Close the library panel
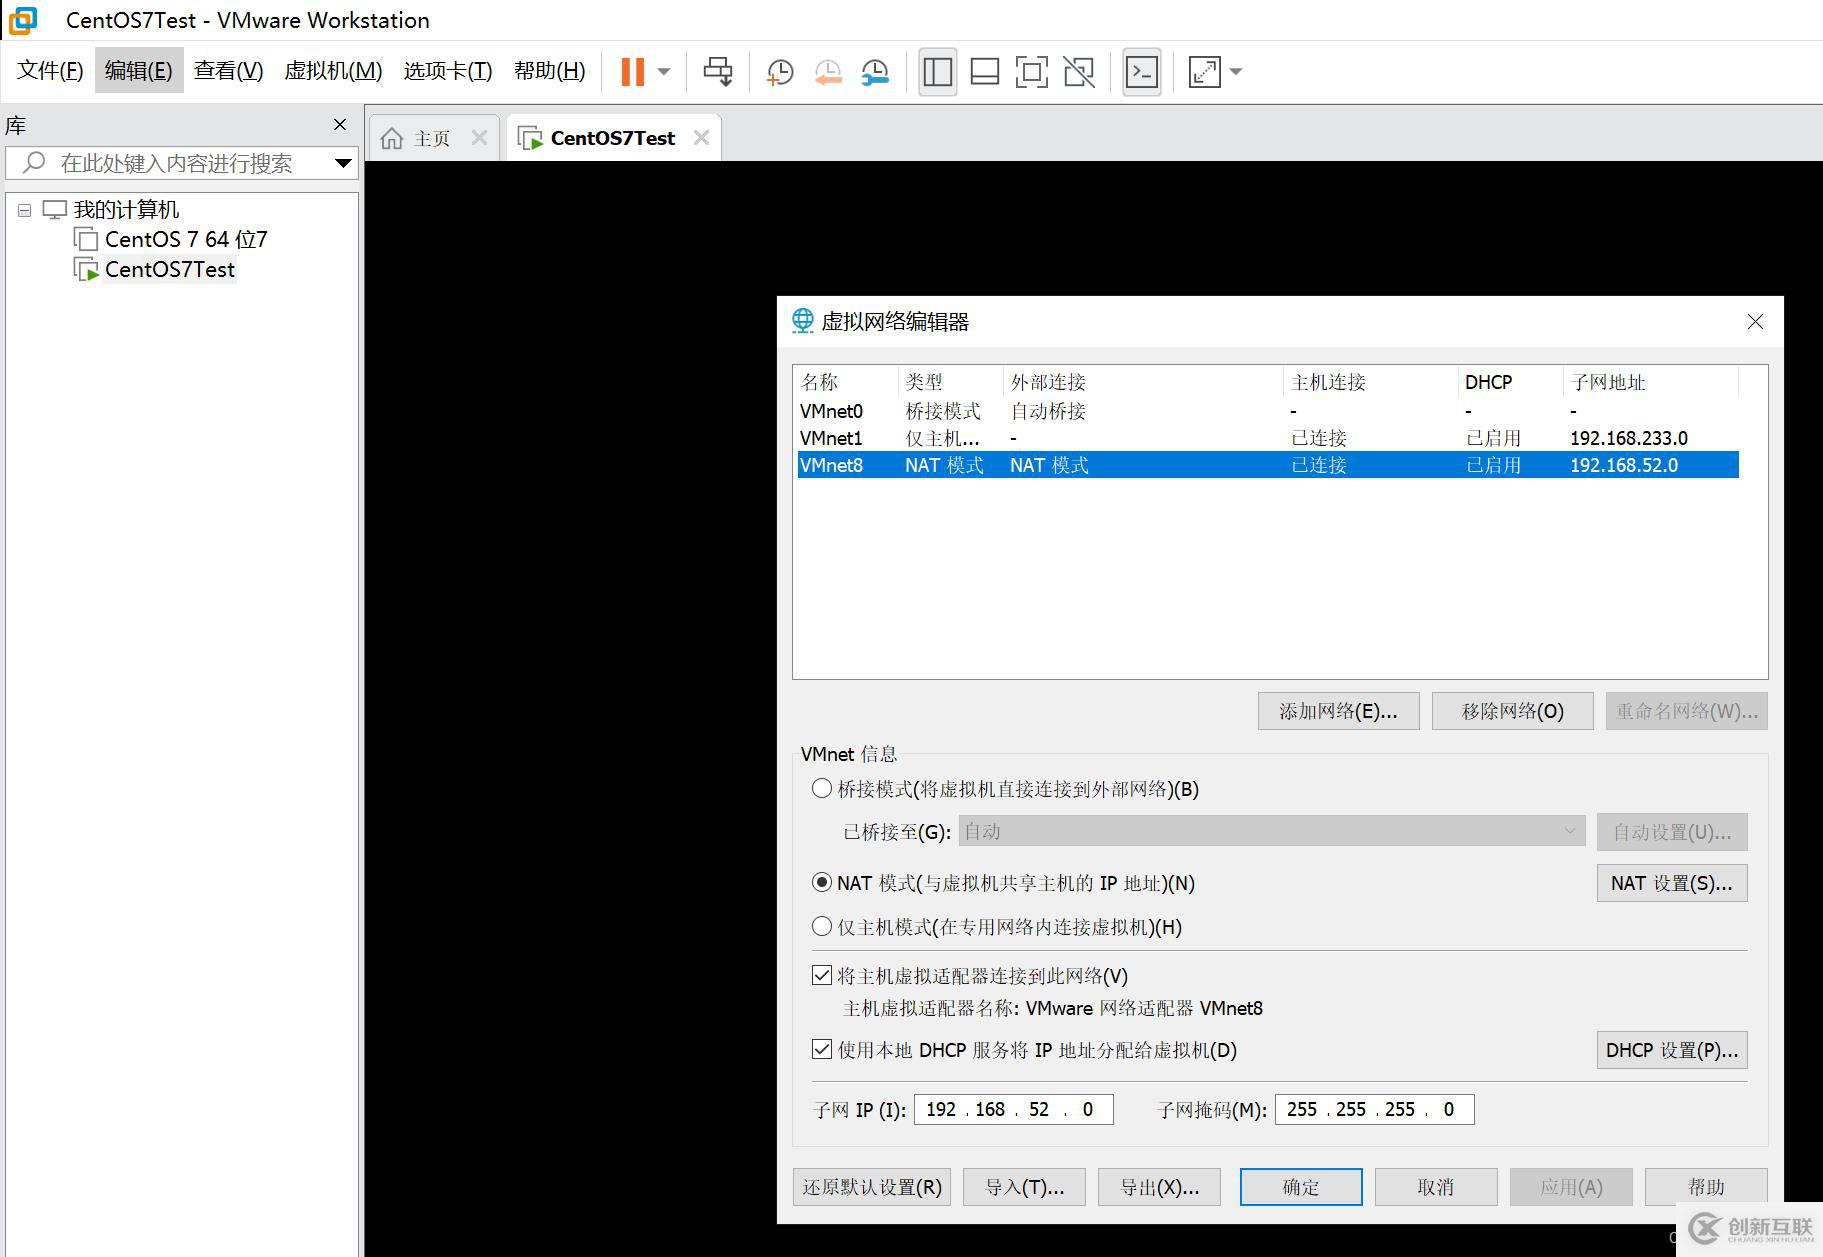This screenshot has width=1823, height=1257. (340, 125)
